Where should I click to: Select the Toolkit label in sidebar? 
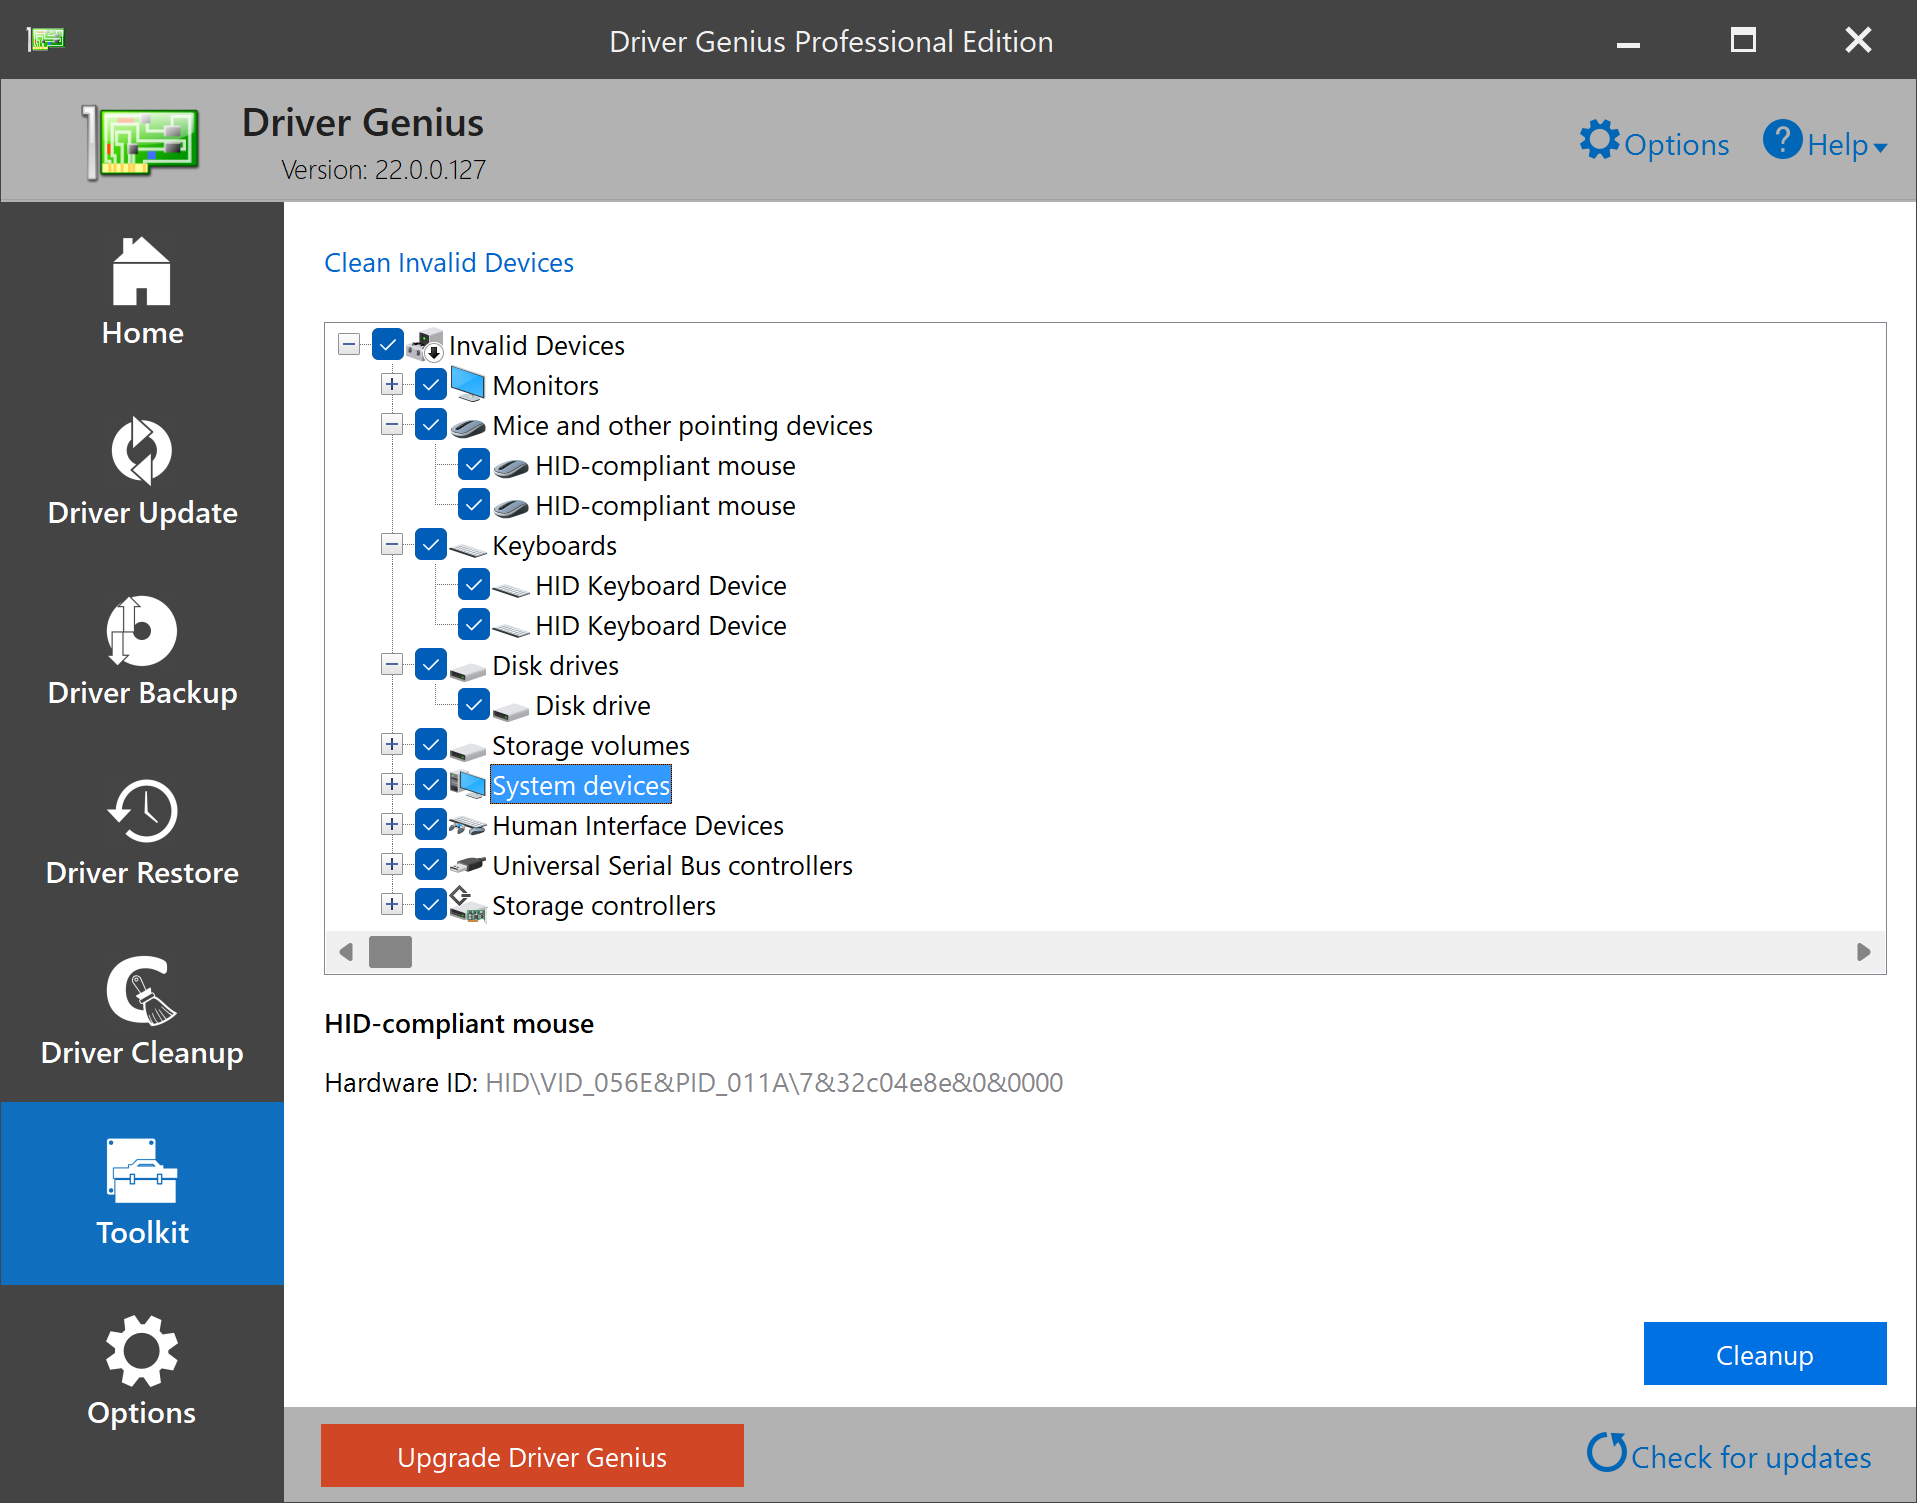tap(142, 1233)
